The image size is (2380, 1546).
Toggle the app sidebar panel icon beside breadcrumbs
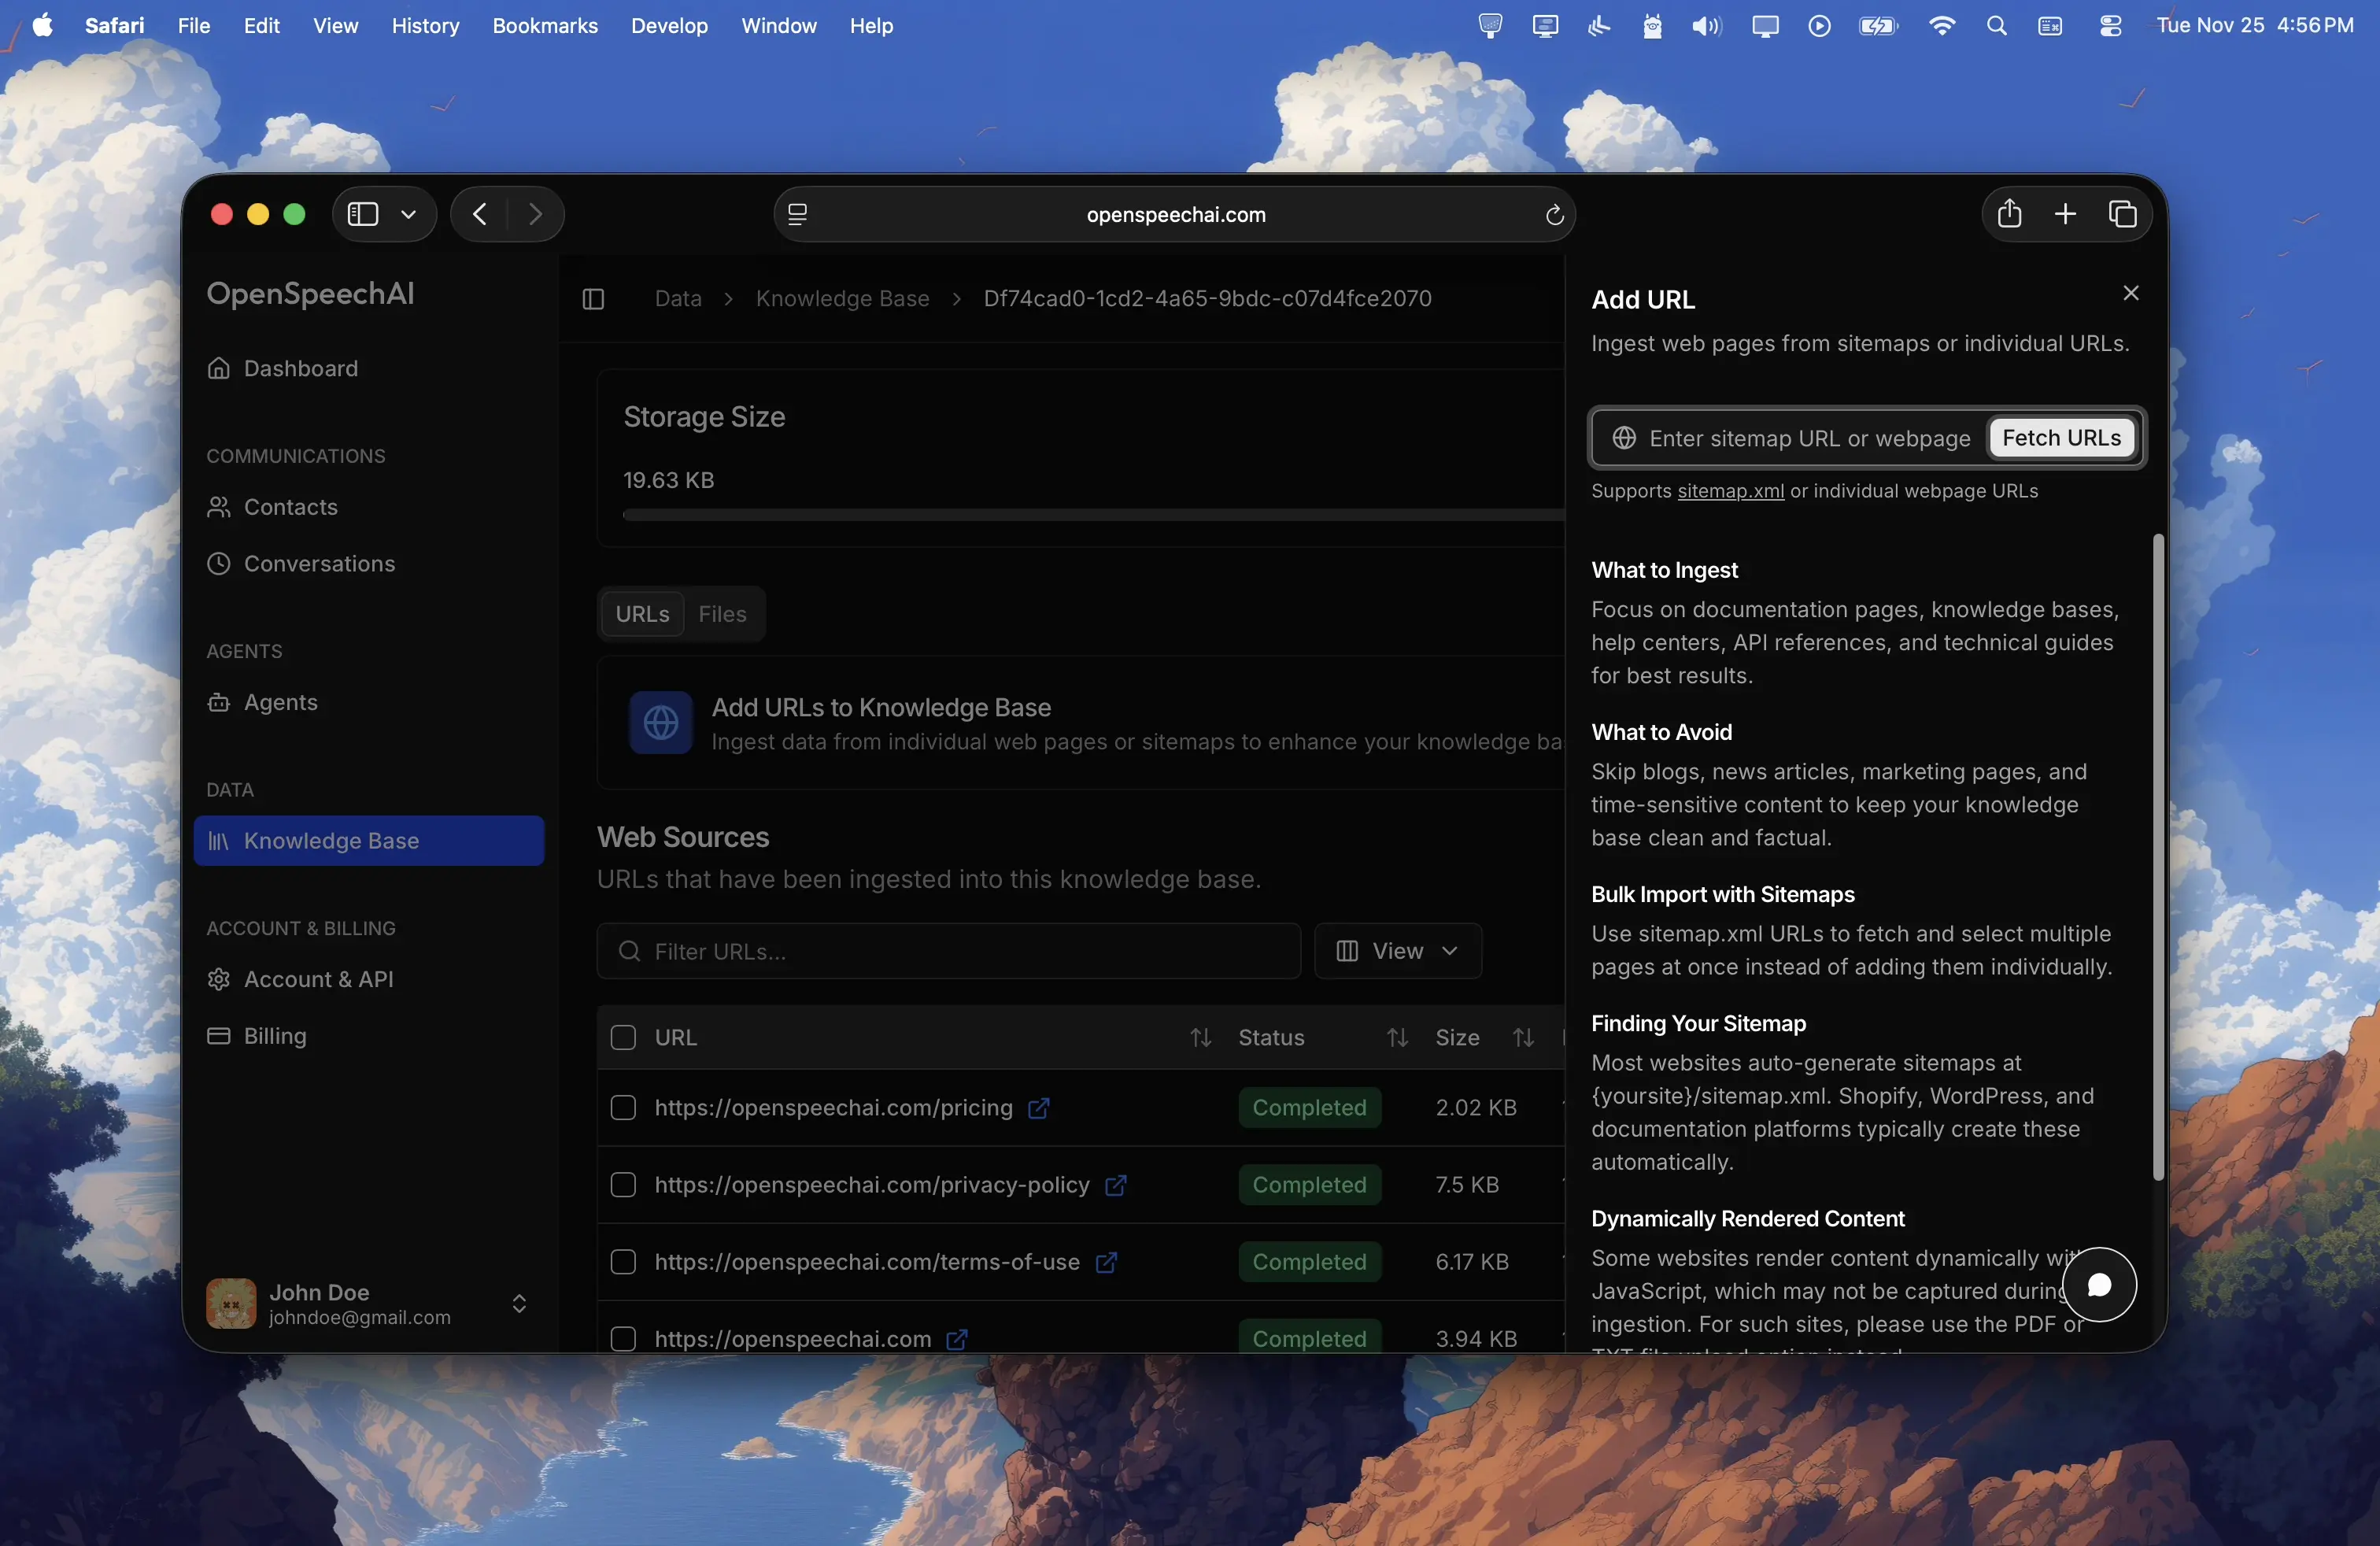pos(593,299)
